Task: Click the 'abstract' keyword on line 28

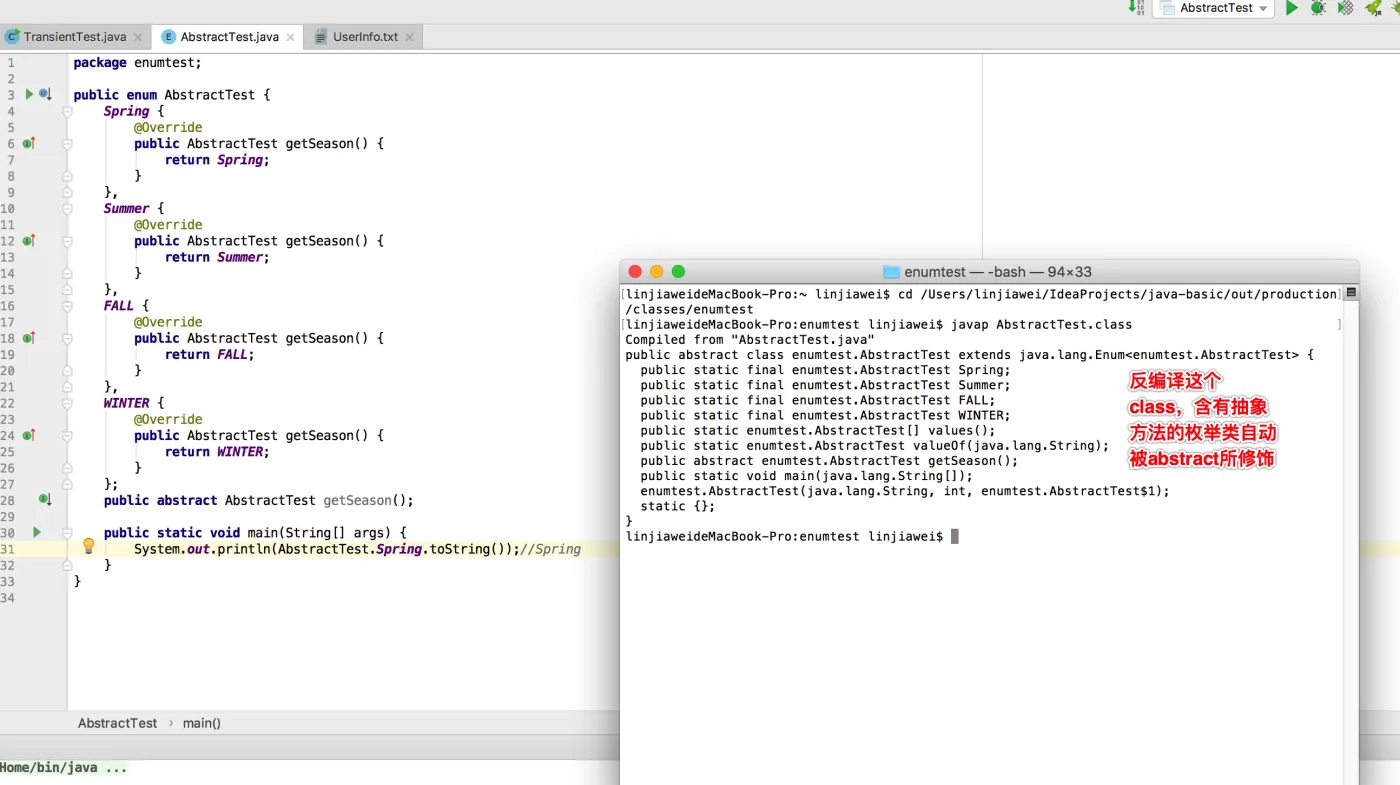Action: pyautogui.click(x=187, y=500)
